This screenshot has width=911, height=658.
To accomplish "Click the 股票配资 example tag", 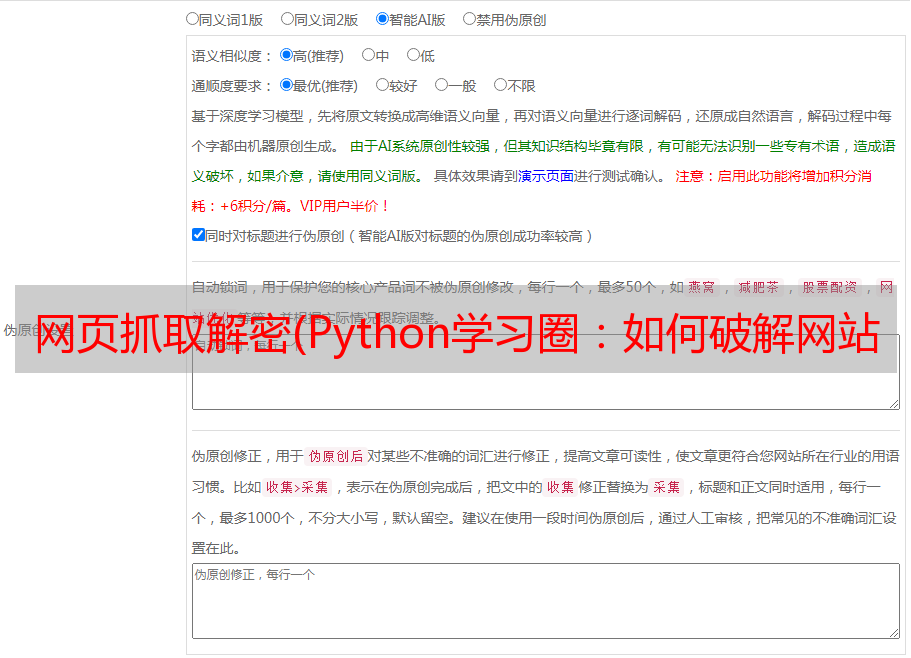I will point(830,287).
